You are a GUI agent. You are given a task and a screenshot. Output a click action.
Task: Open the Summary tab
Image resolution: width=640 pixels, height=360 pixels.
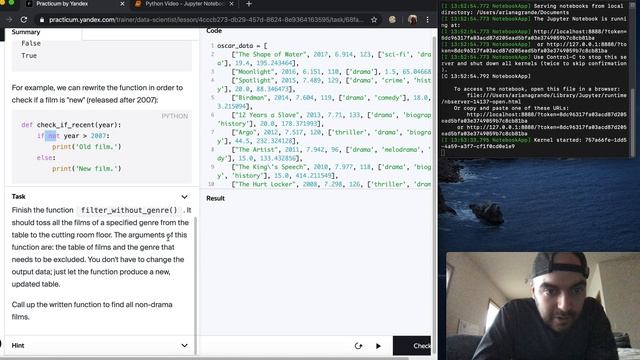(26, 32)
